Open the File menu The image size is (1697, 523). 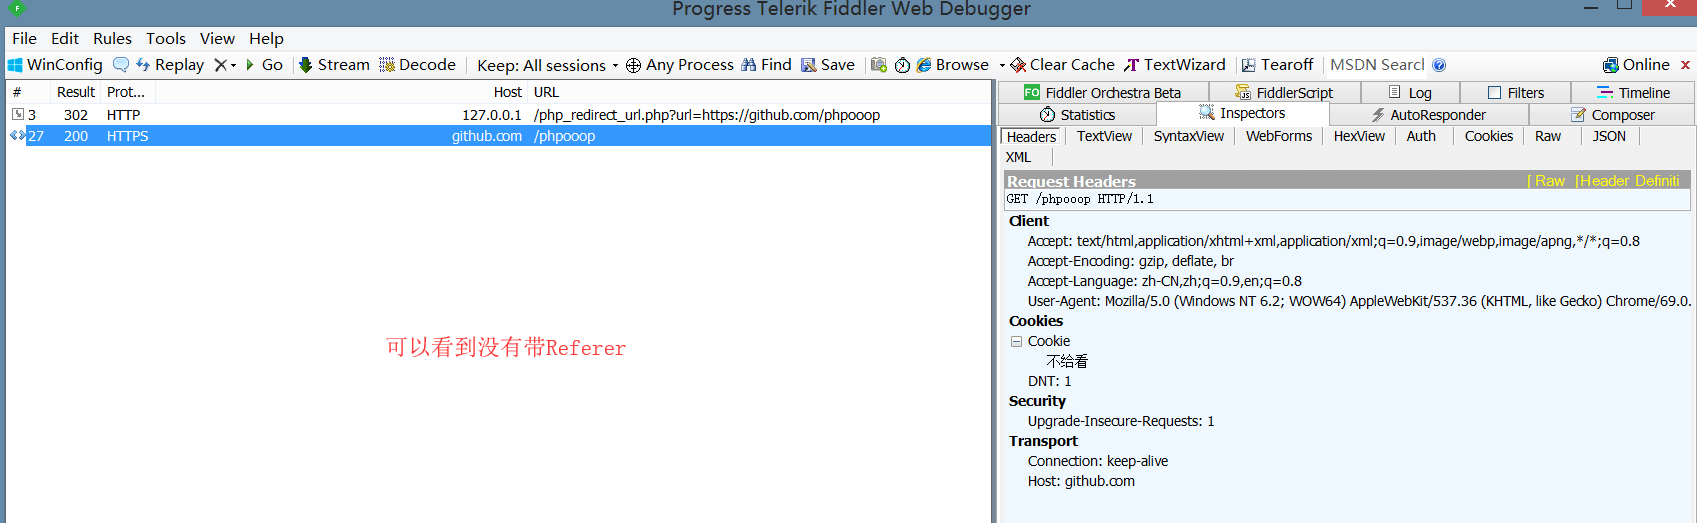pyautogui.click(x=24, y=38)
